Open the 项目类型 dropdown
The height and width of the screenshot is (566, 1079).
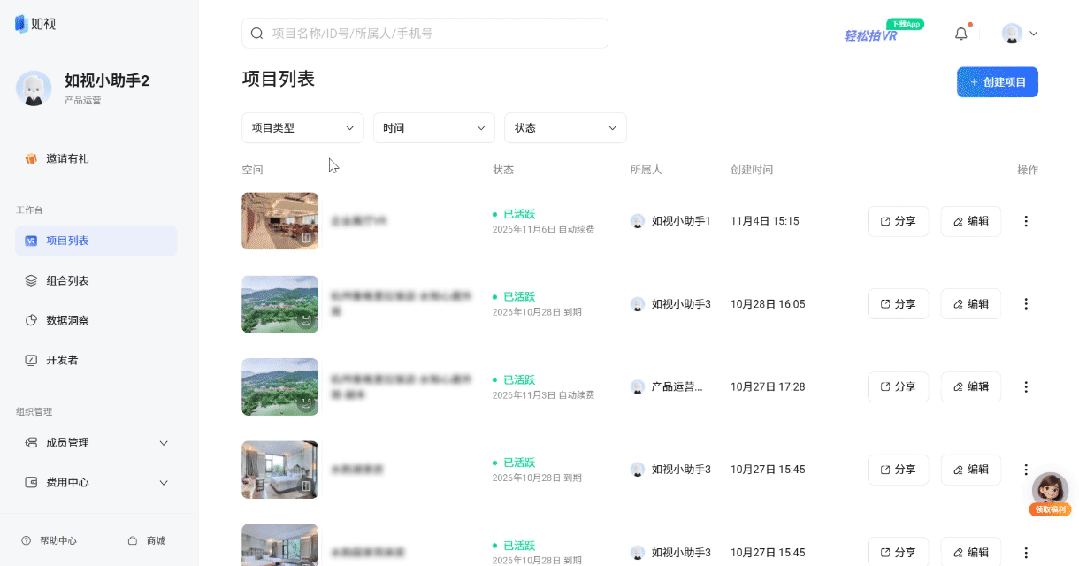[302, 128]
